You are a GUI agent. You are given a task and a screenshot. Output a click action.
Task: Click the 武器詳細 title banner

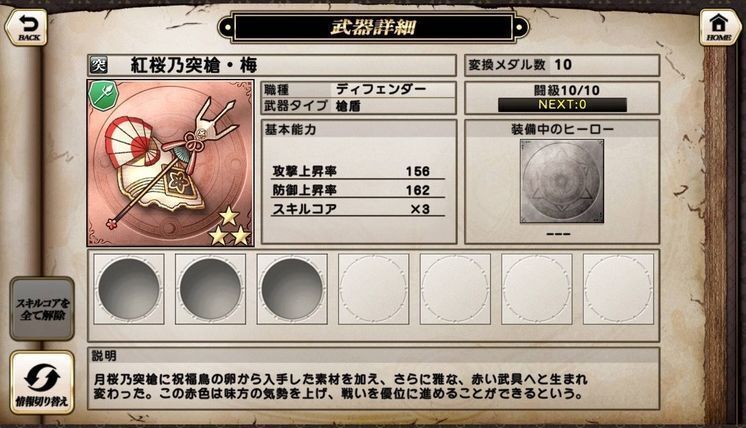(x=373, y=28)
